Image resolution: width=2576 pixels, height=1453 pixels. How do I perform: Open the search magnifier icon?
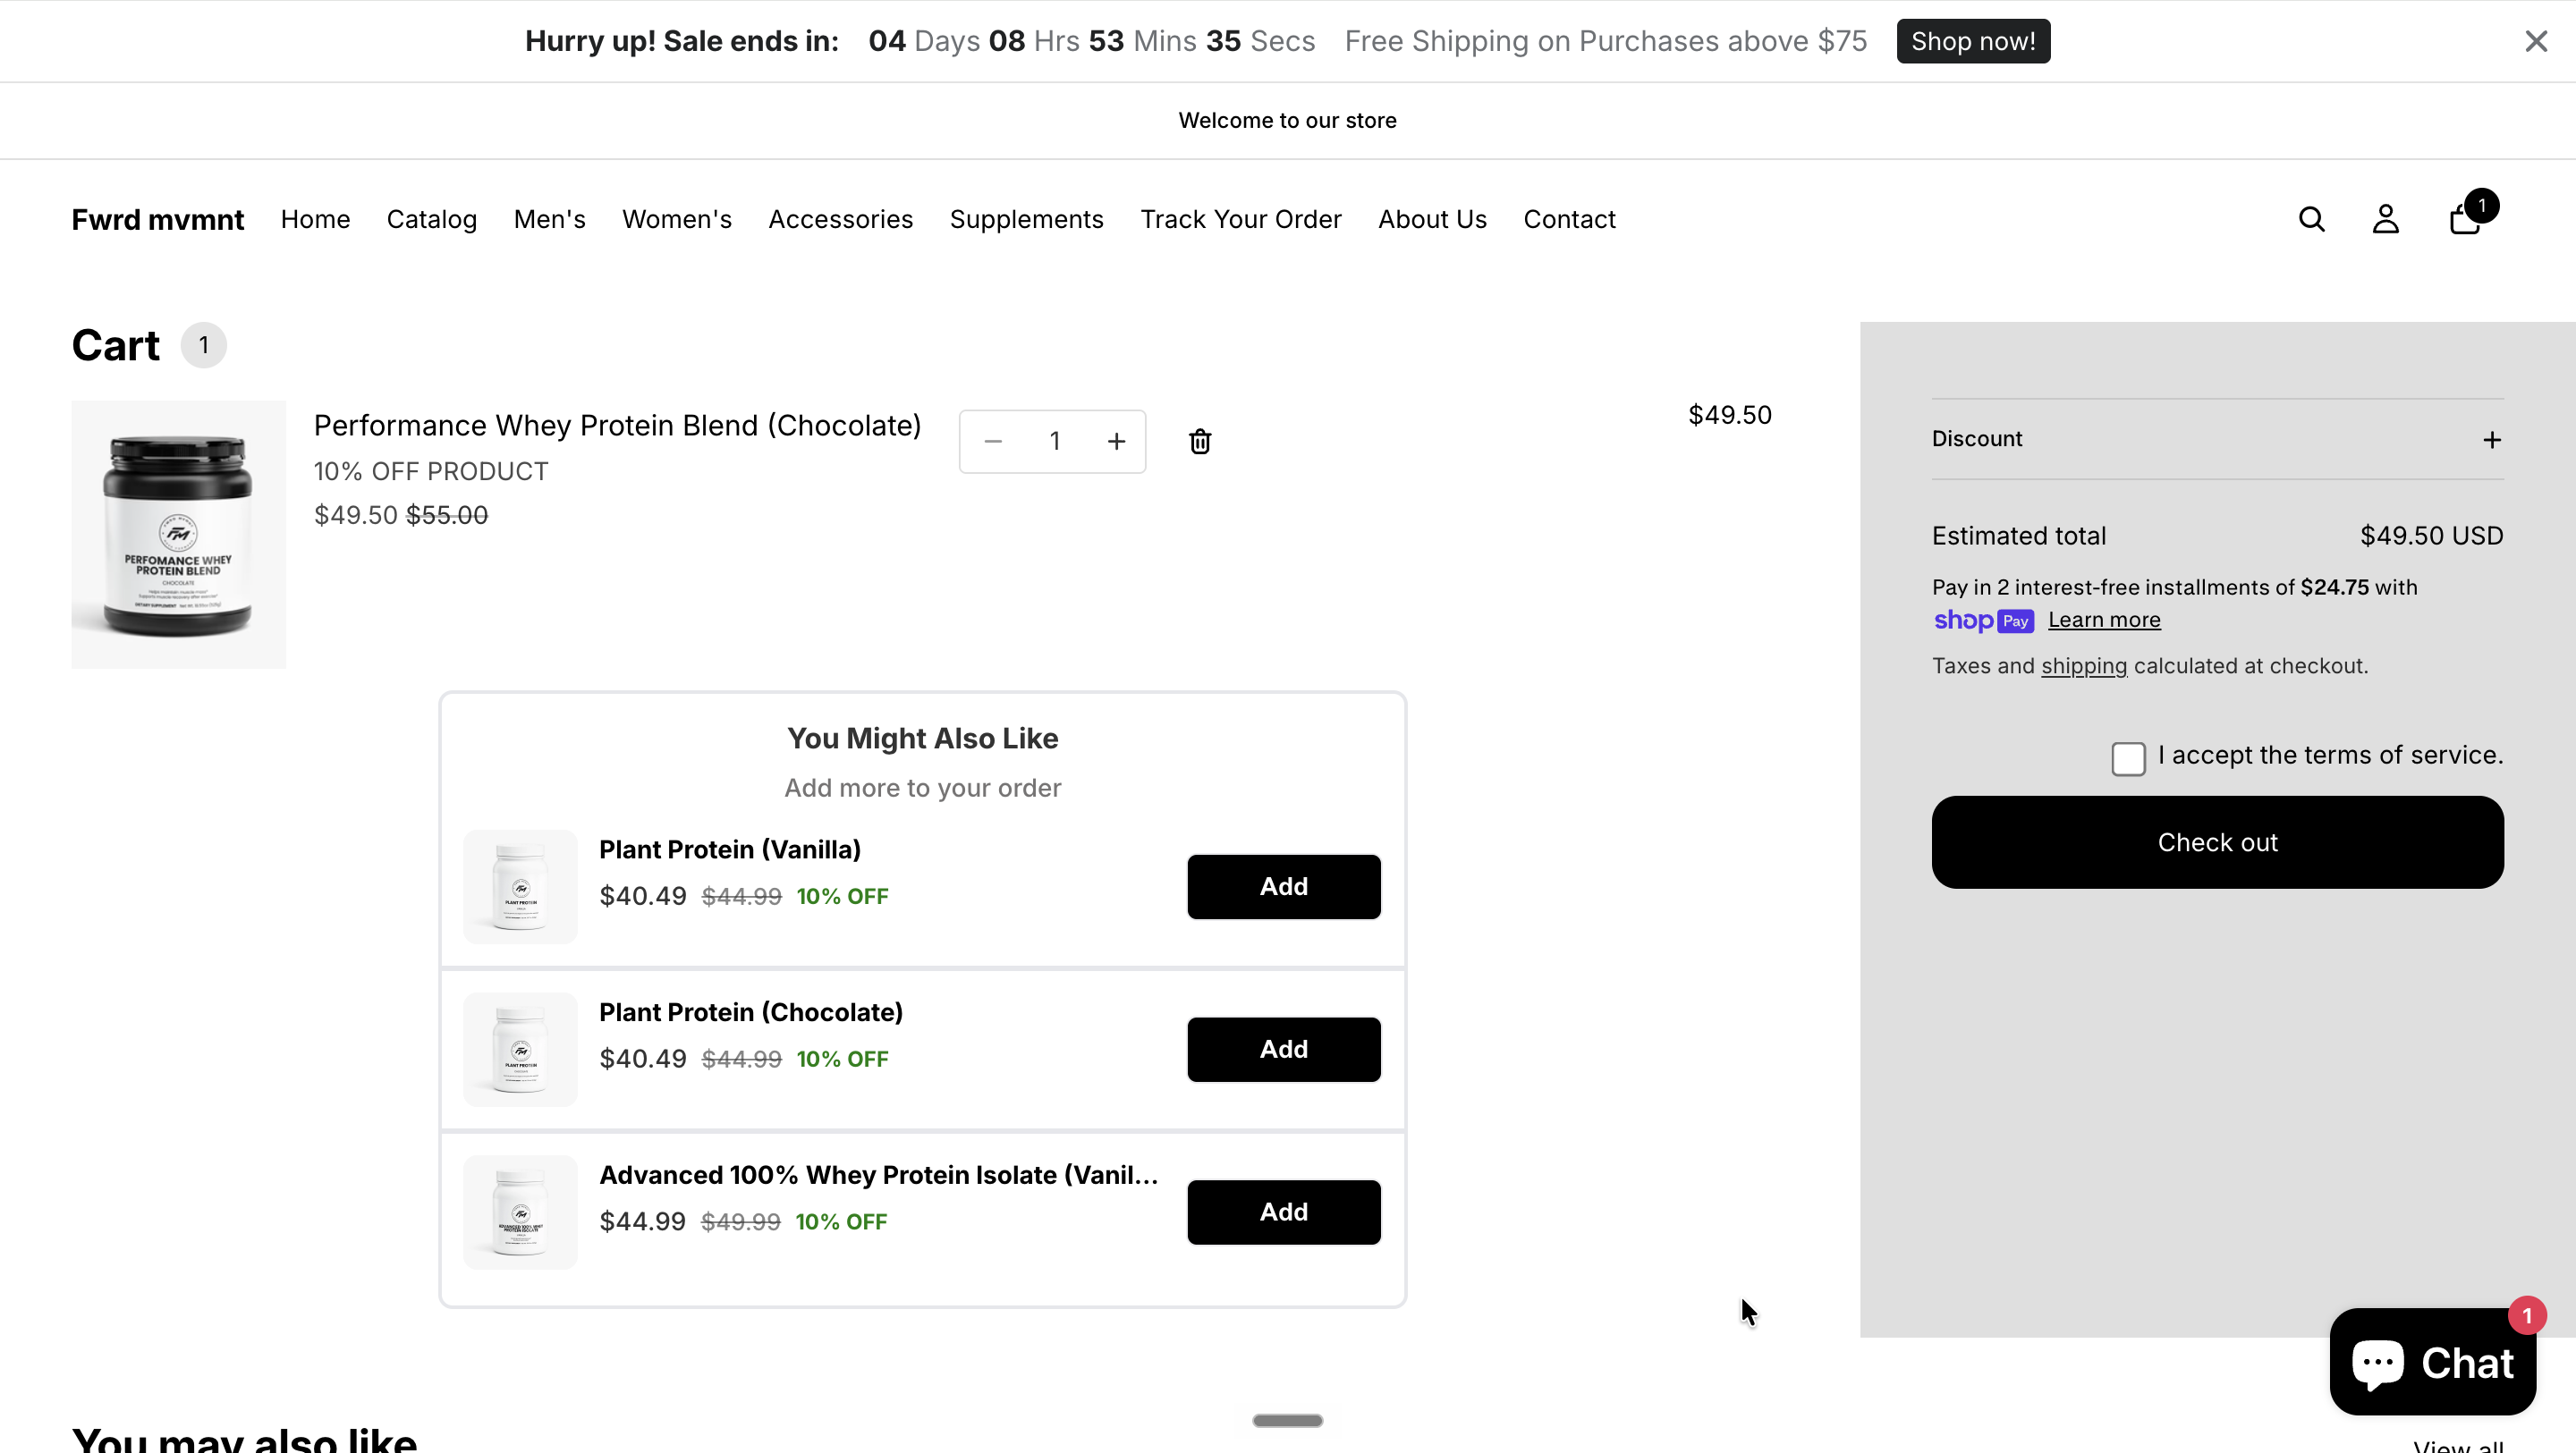[2311, 219]
